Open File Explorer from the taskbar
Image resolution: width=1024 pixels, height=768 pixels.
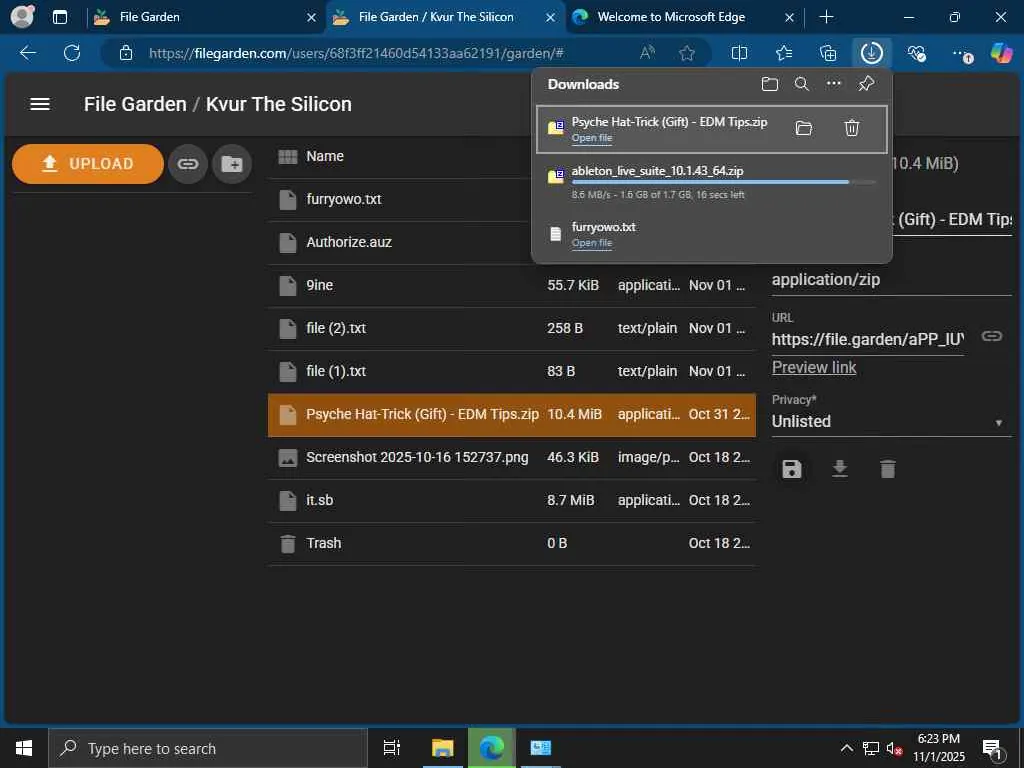442,748
